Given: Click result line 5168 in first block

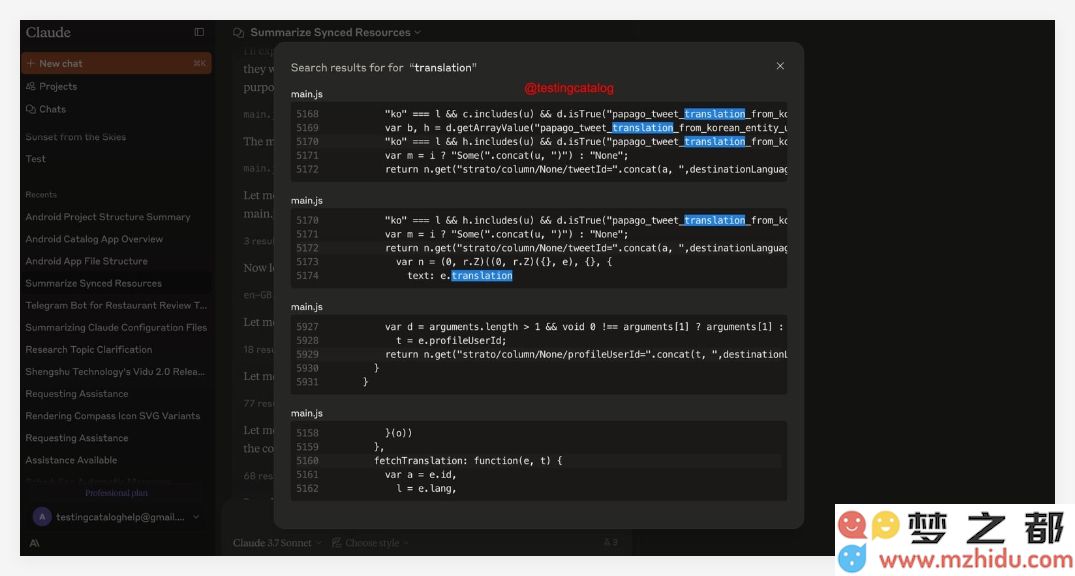Looking at the screenshot, I should point(539,114).
